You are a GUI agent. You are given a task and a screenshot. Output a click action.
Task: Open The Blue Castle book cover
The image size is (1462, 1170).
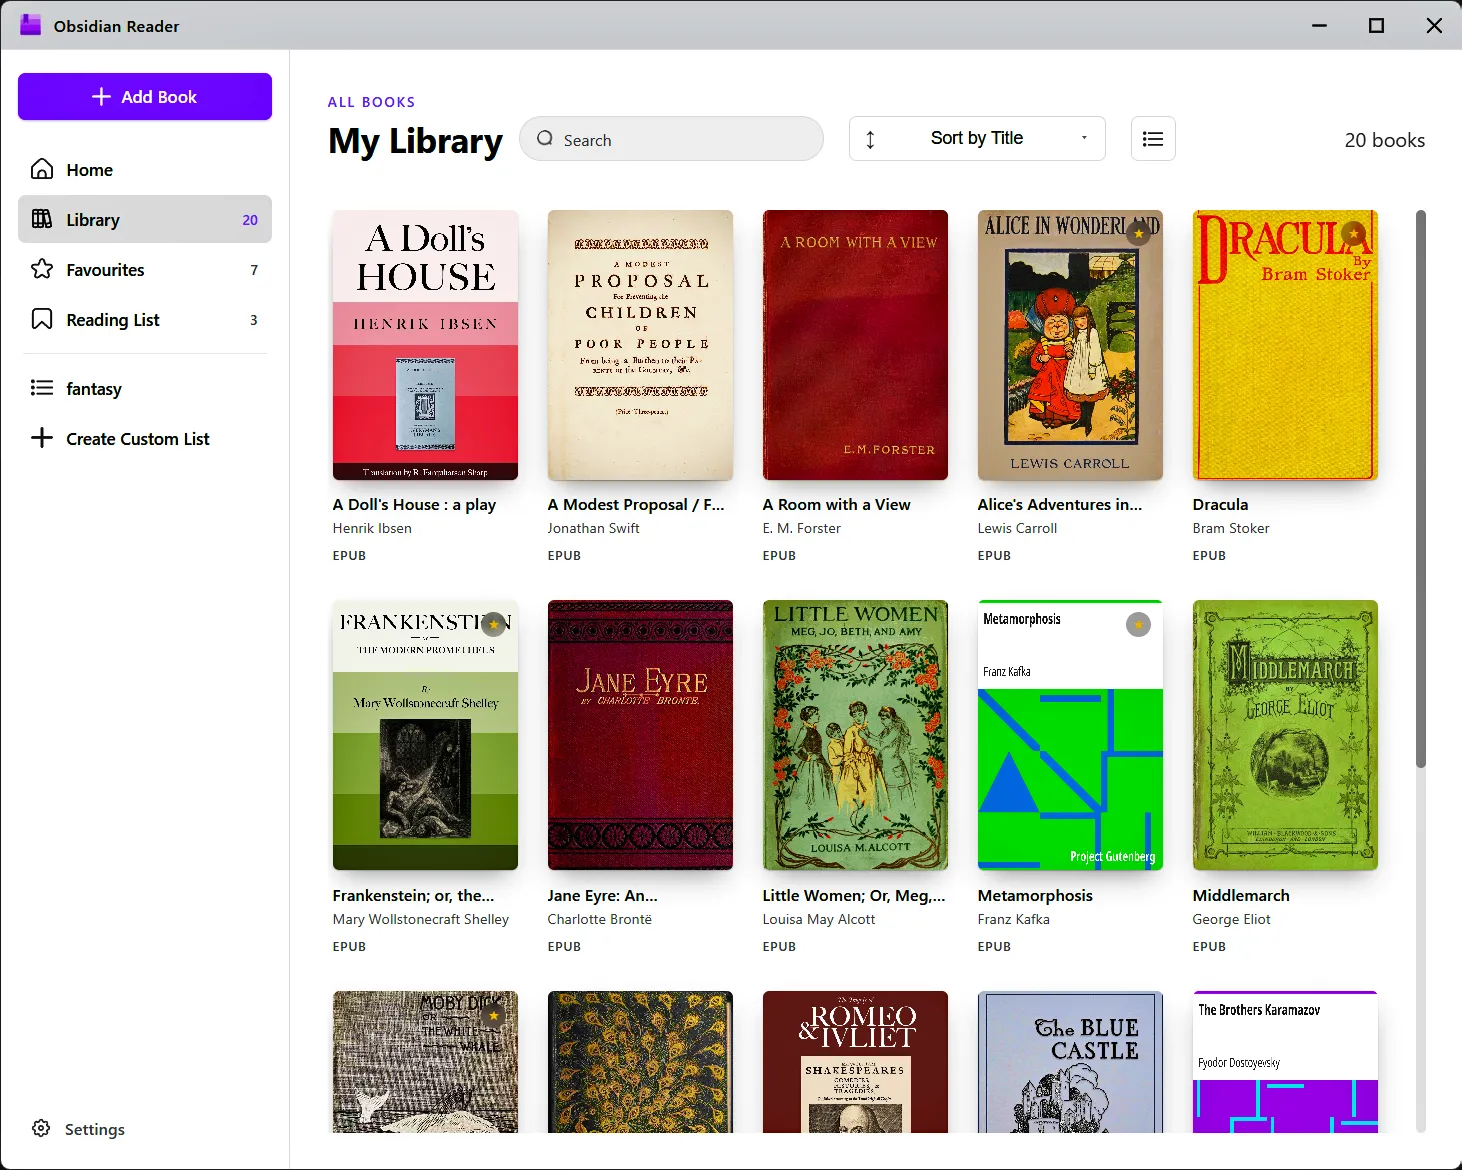[1070, 1062]
